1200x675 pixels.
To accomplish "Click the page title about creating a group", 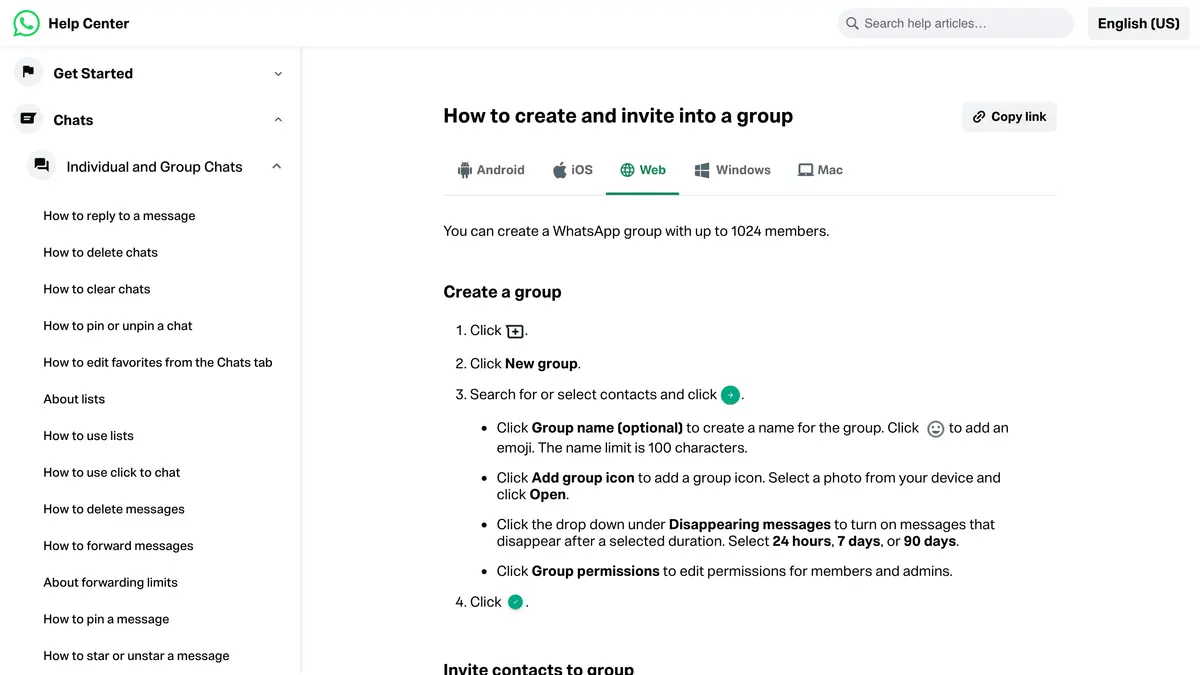I will pyautogui.click(x=618, y=116).
